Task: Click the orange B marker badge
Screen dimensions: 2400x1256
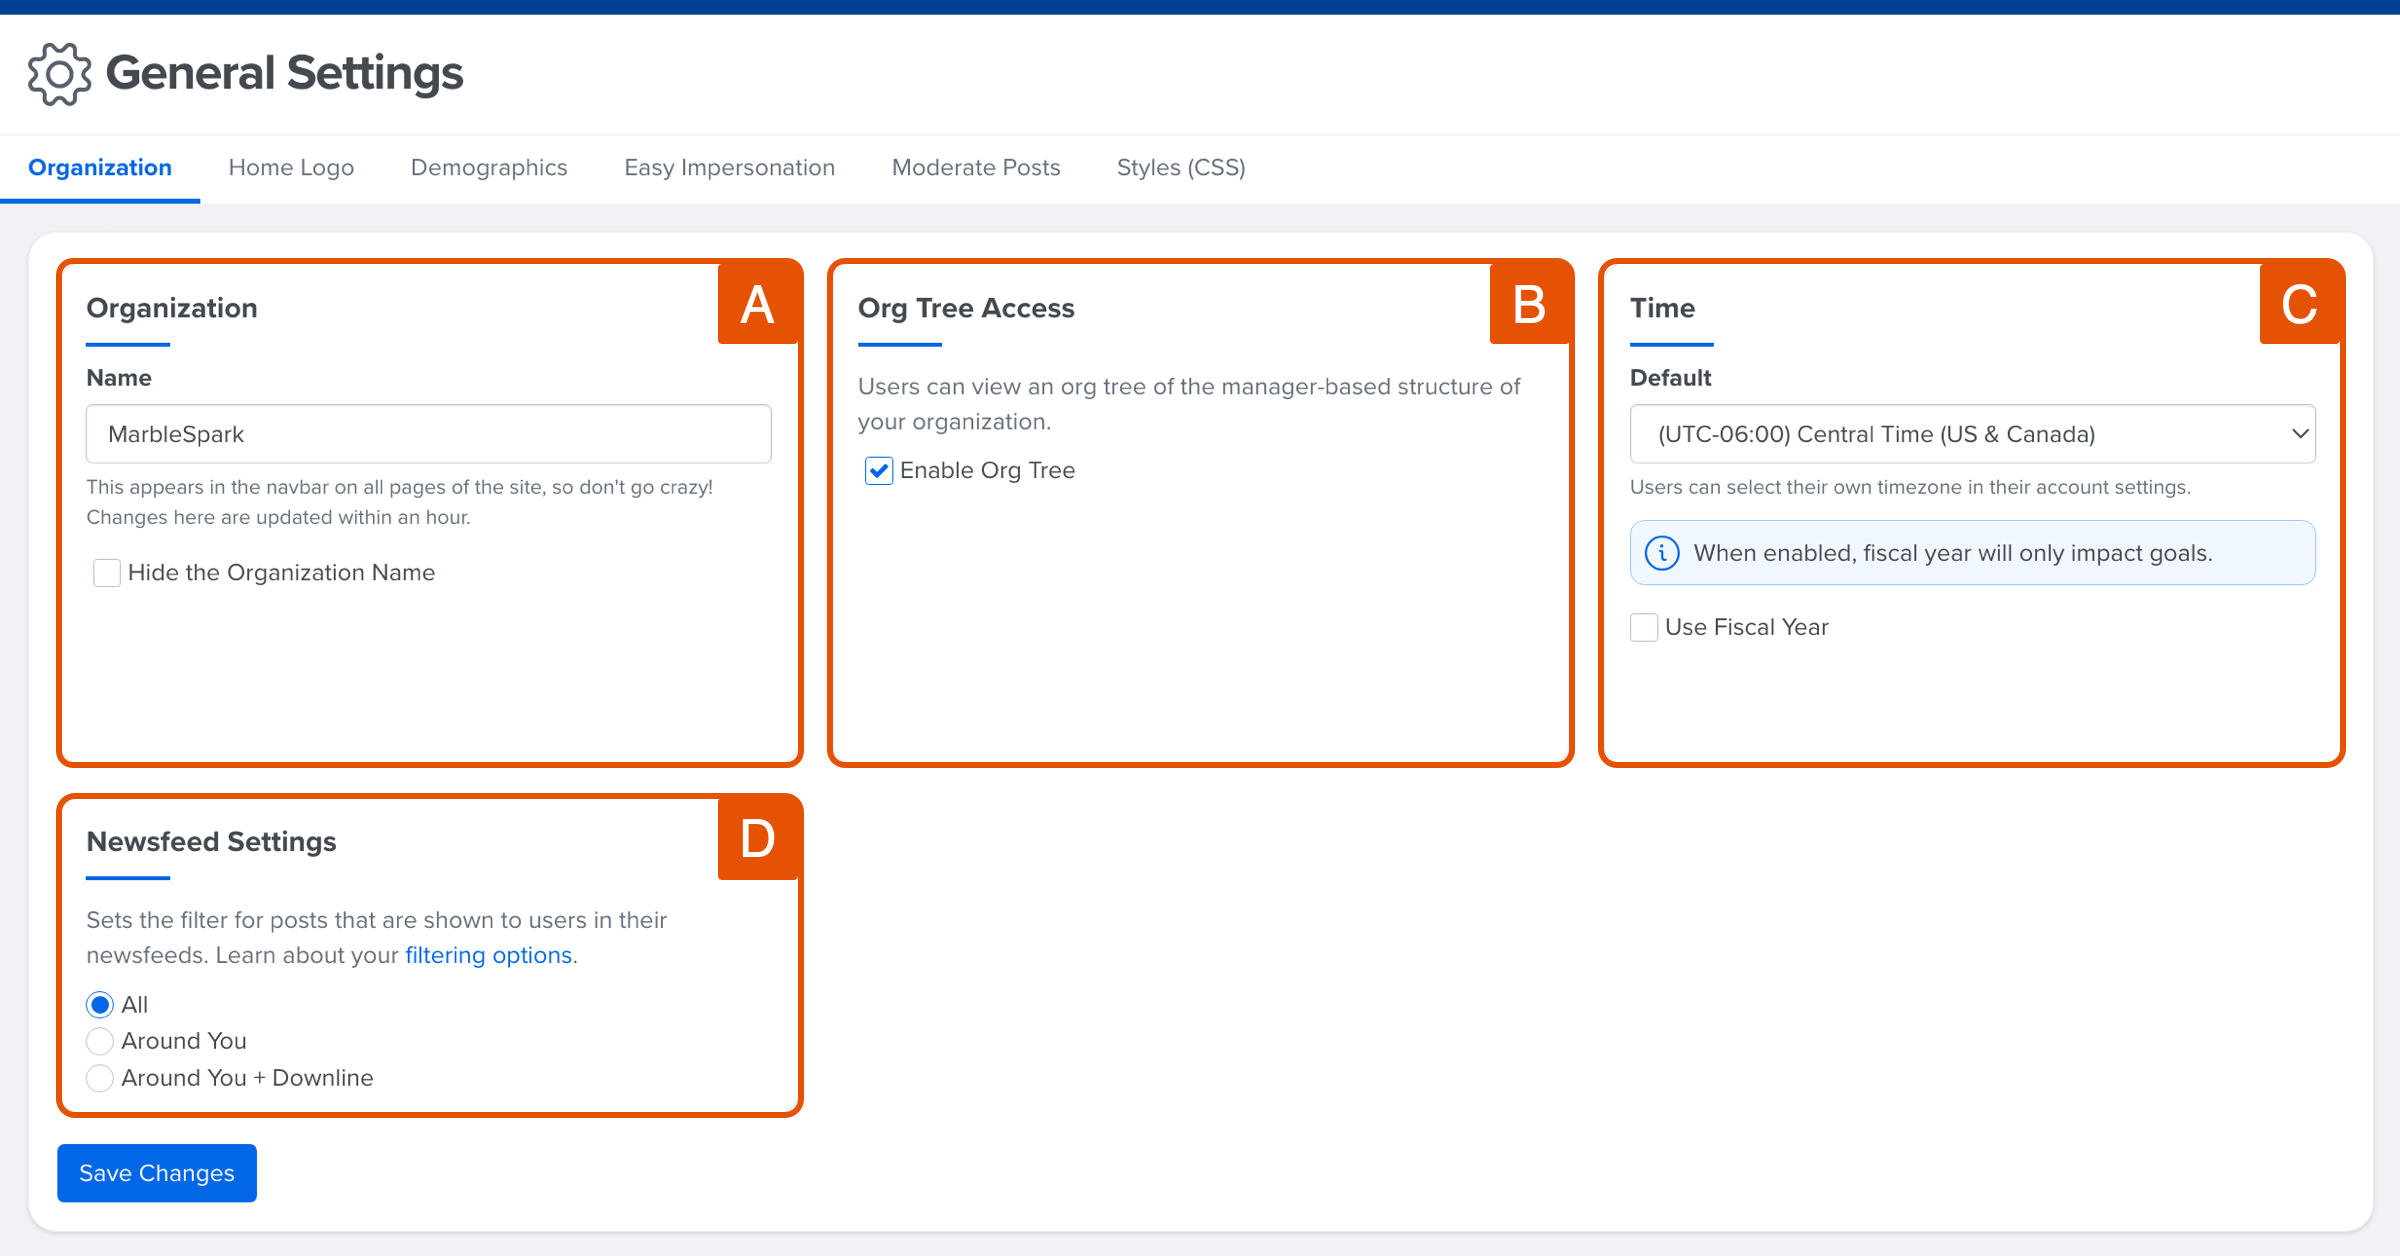Action: [1529, 304]
